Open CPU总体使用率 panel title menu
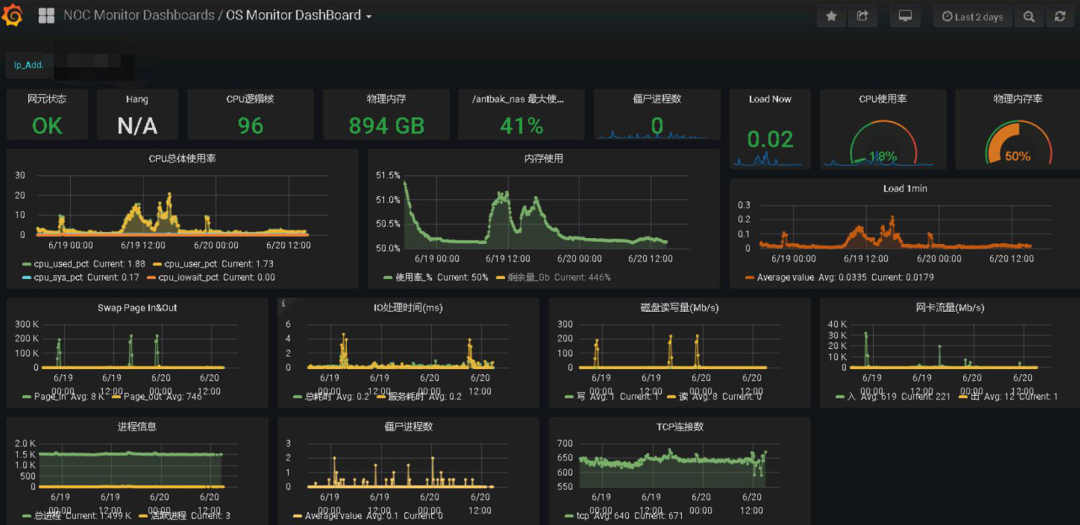1080x525 pixels. click(182, 158)
